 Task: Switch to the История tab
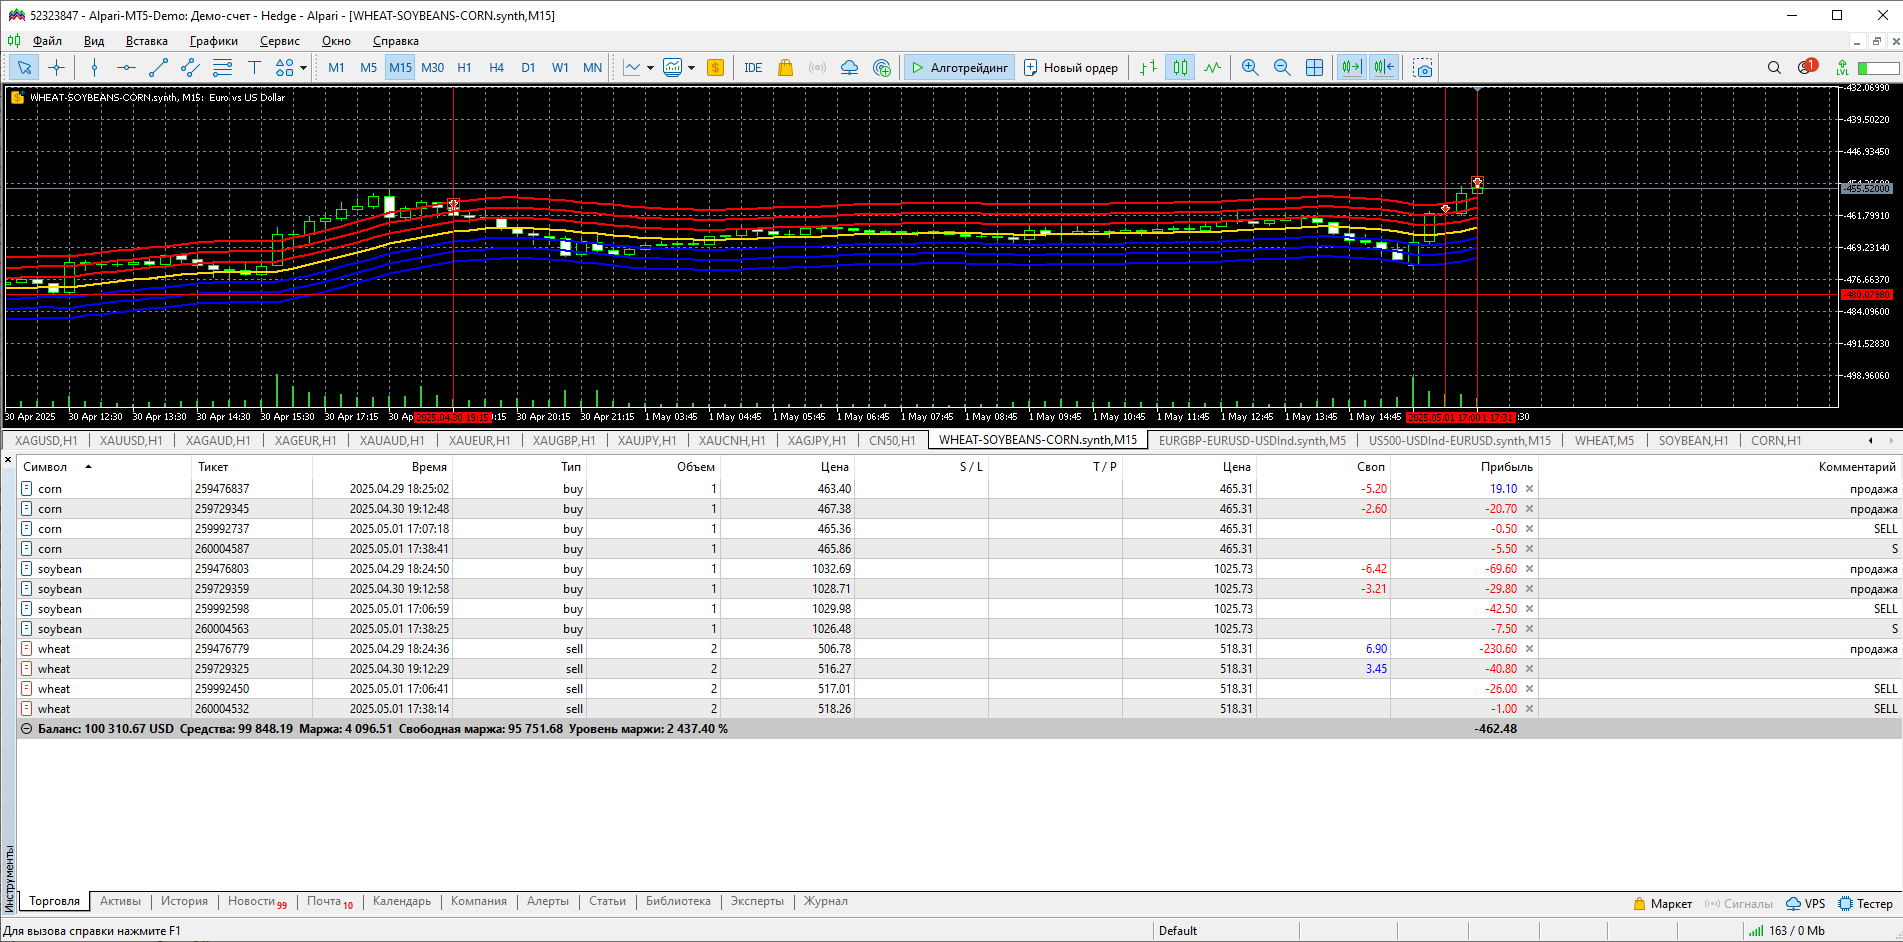184,901
